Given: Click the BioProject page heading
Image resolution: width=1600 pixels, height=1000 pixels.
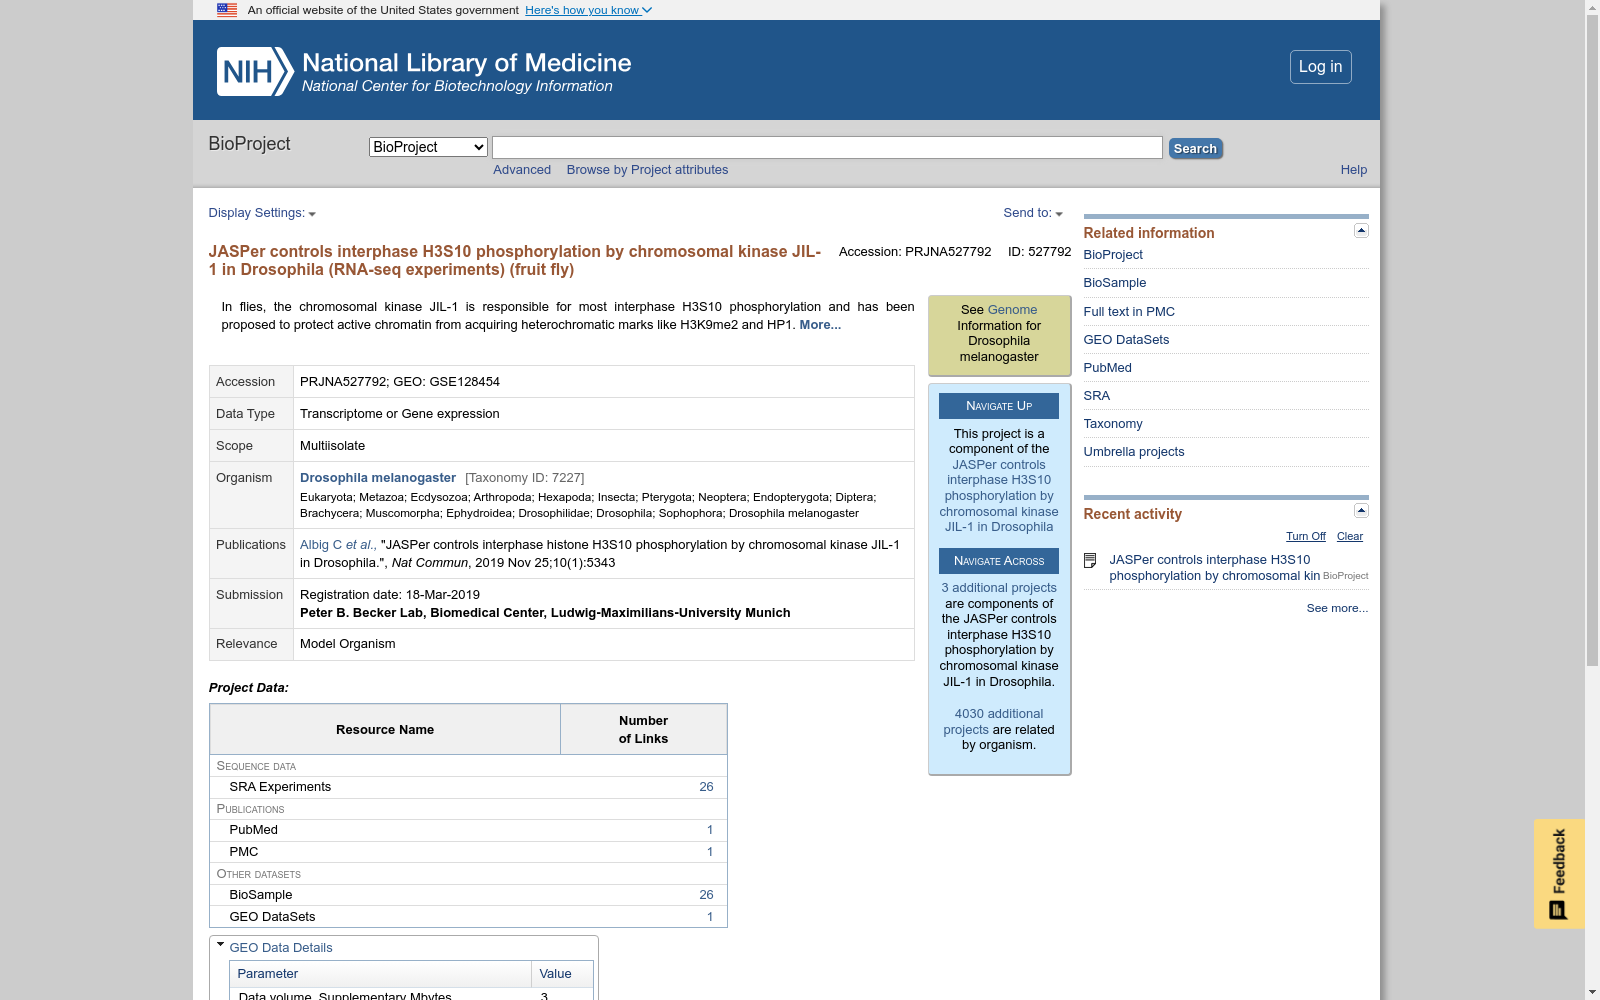Looking at the screenshot, I should [249, 144].
